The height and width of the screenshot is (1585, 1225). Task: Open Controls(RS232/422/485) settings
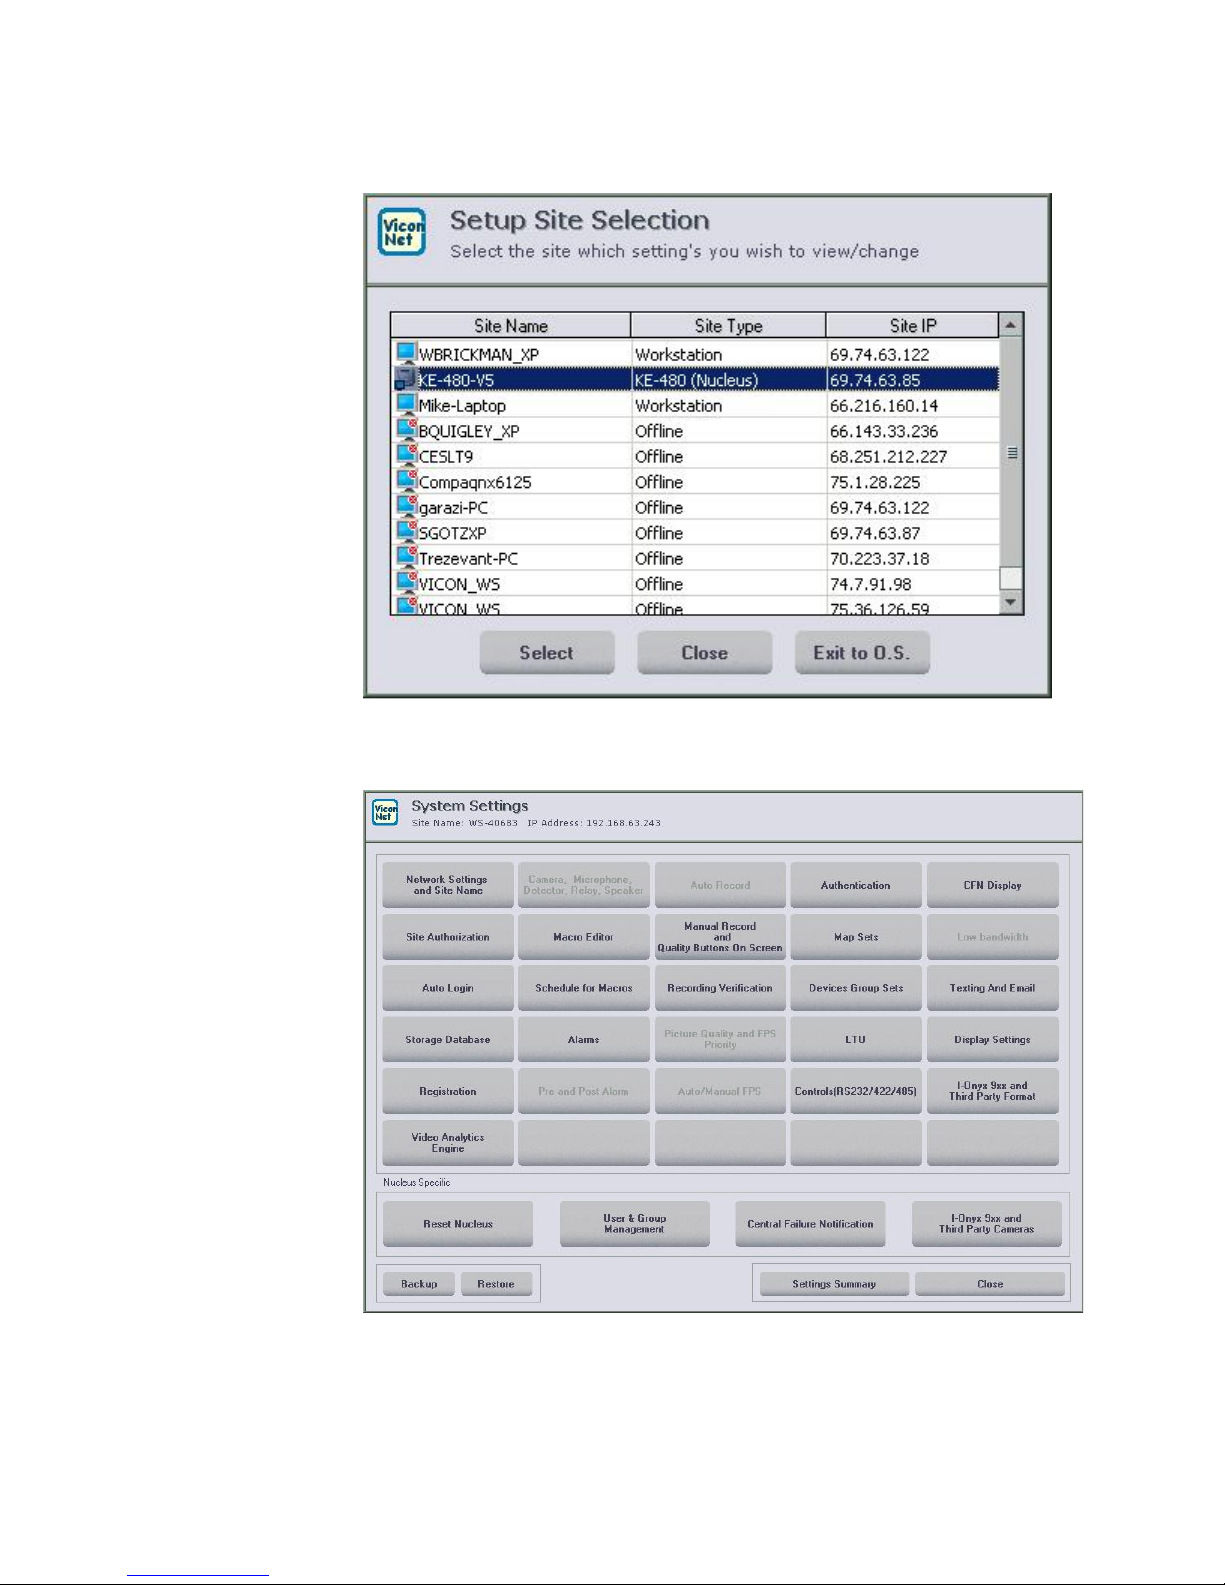click(856, 1091)
